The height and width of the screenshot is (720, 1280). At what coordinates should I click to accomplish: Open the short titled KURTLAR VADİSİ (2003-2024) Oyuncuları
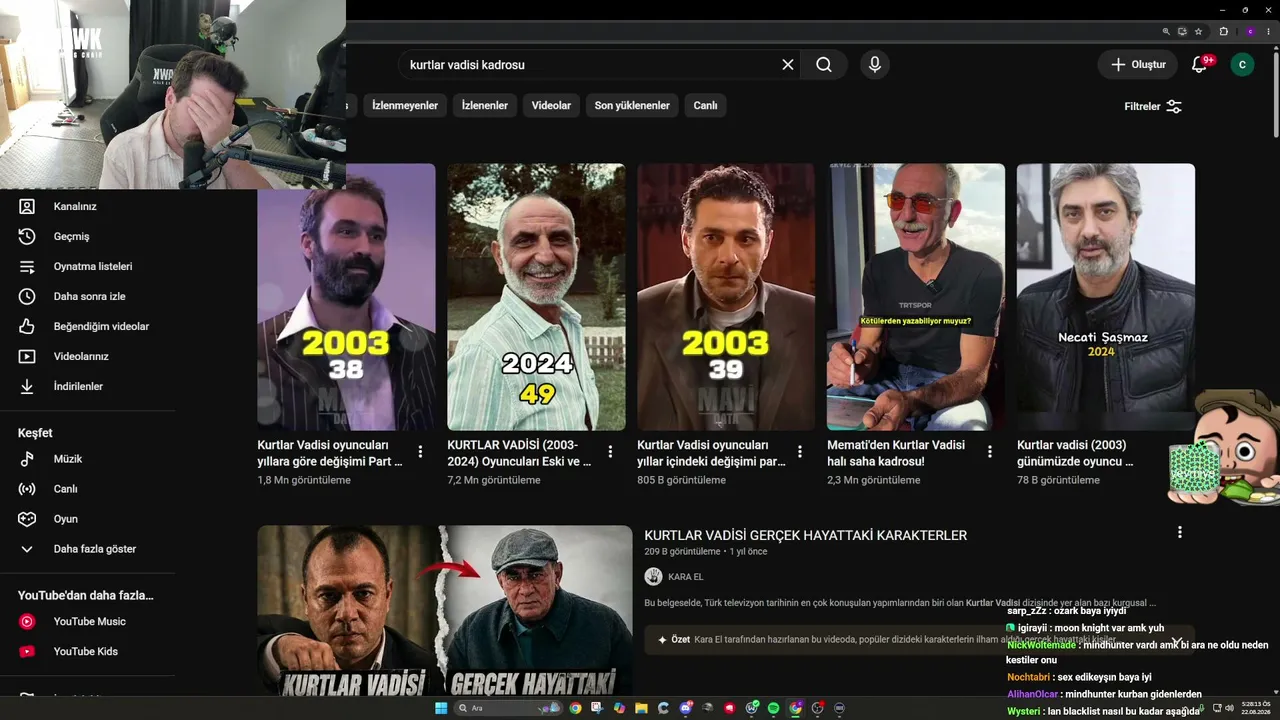(x=520, y=453)
